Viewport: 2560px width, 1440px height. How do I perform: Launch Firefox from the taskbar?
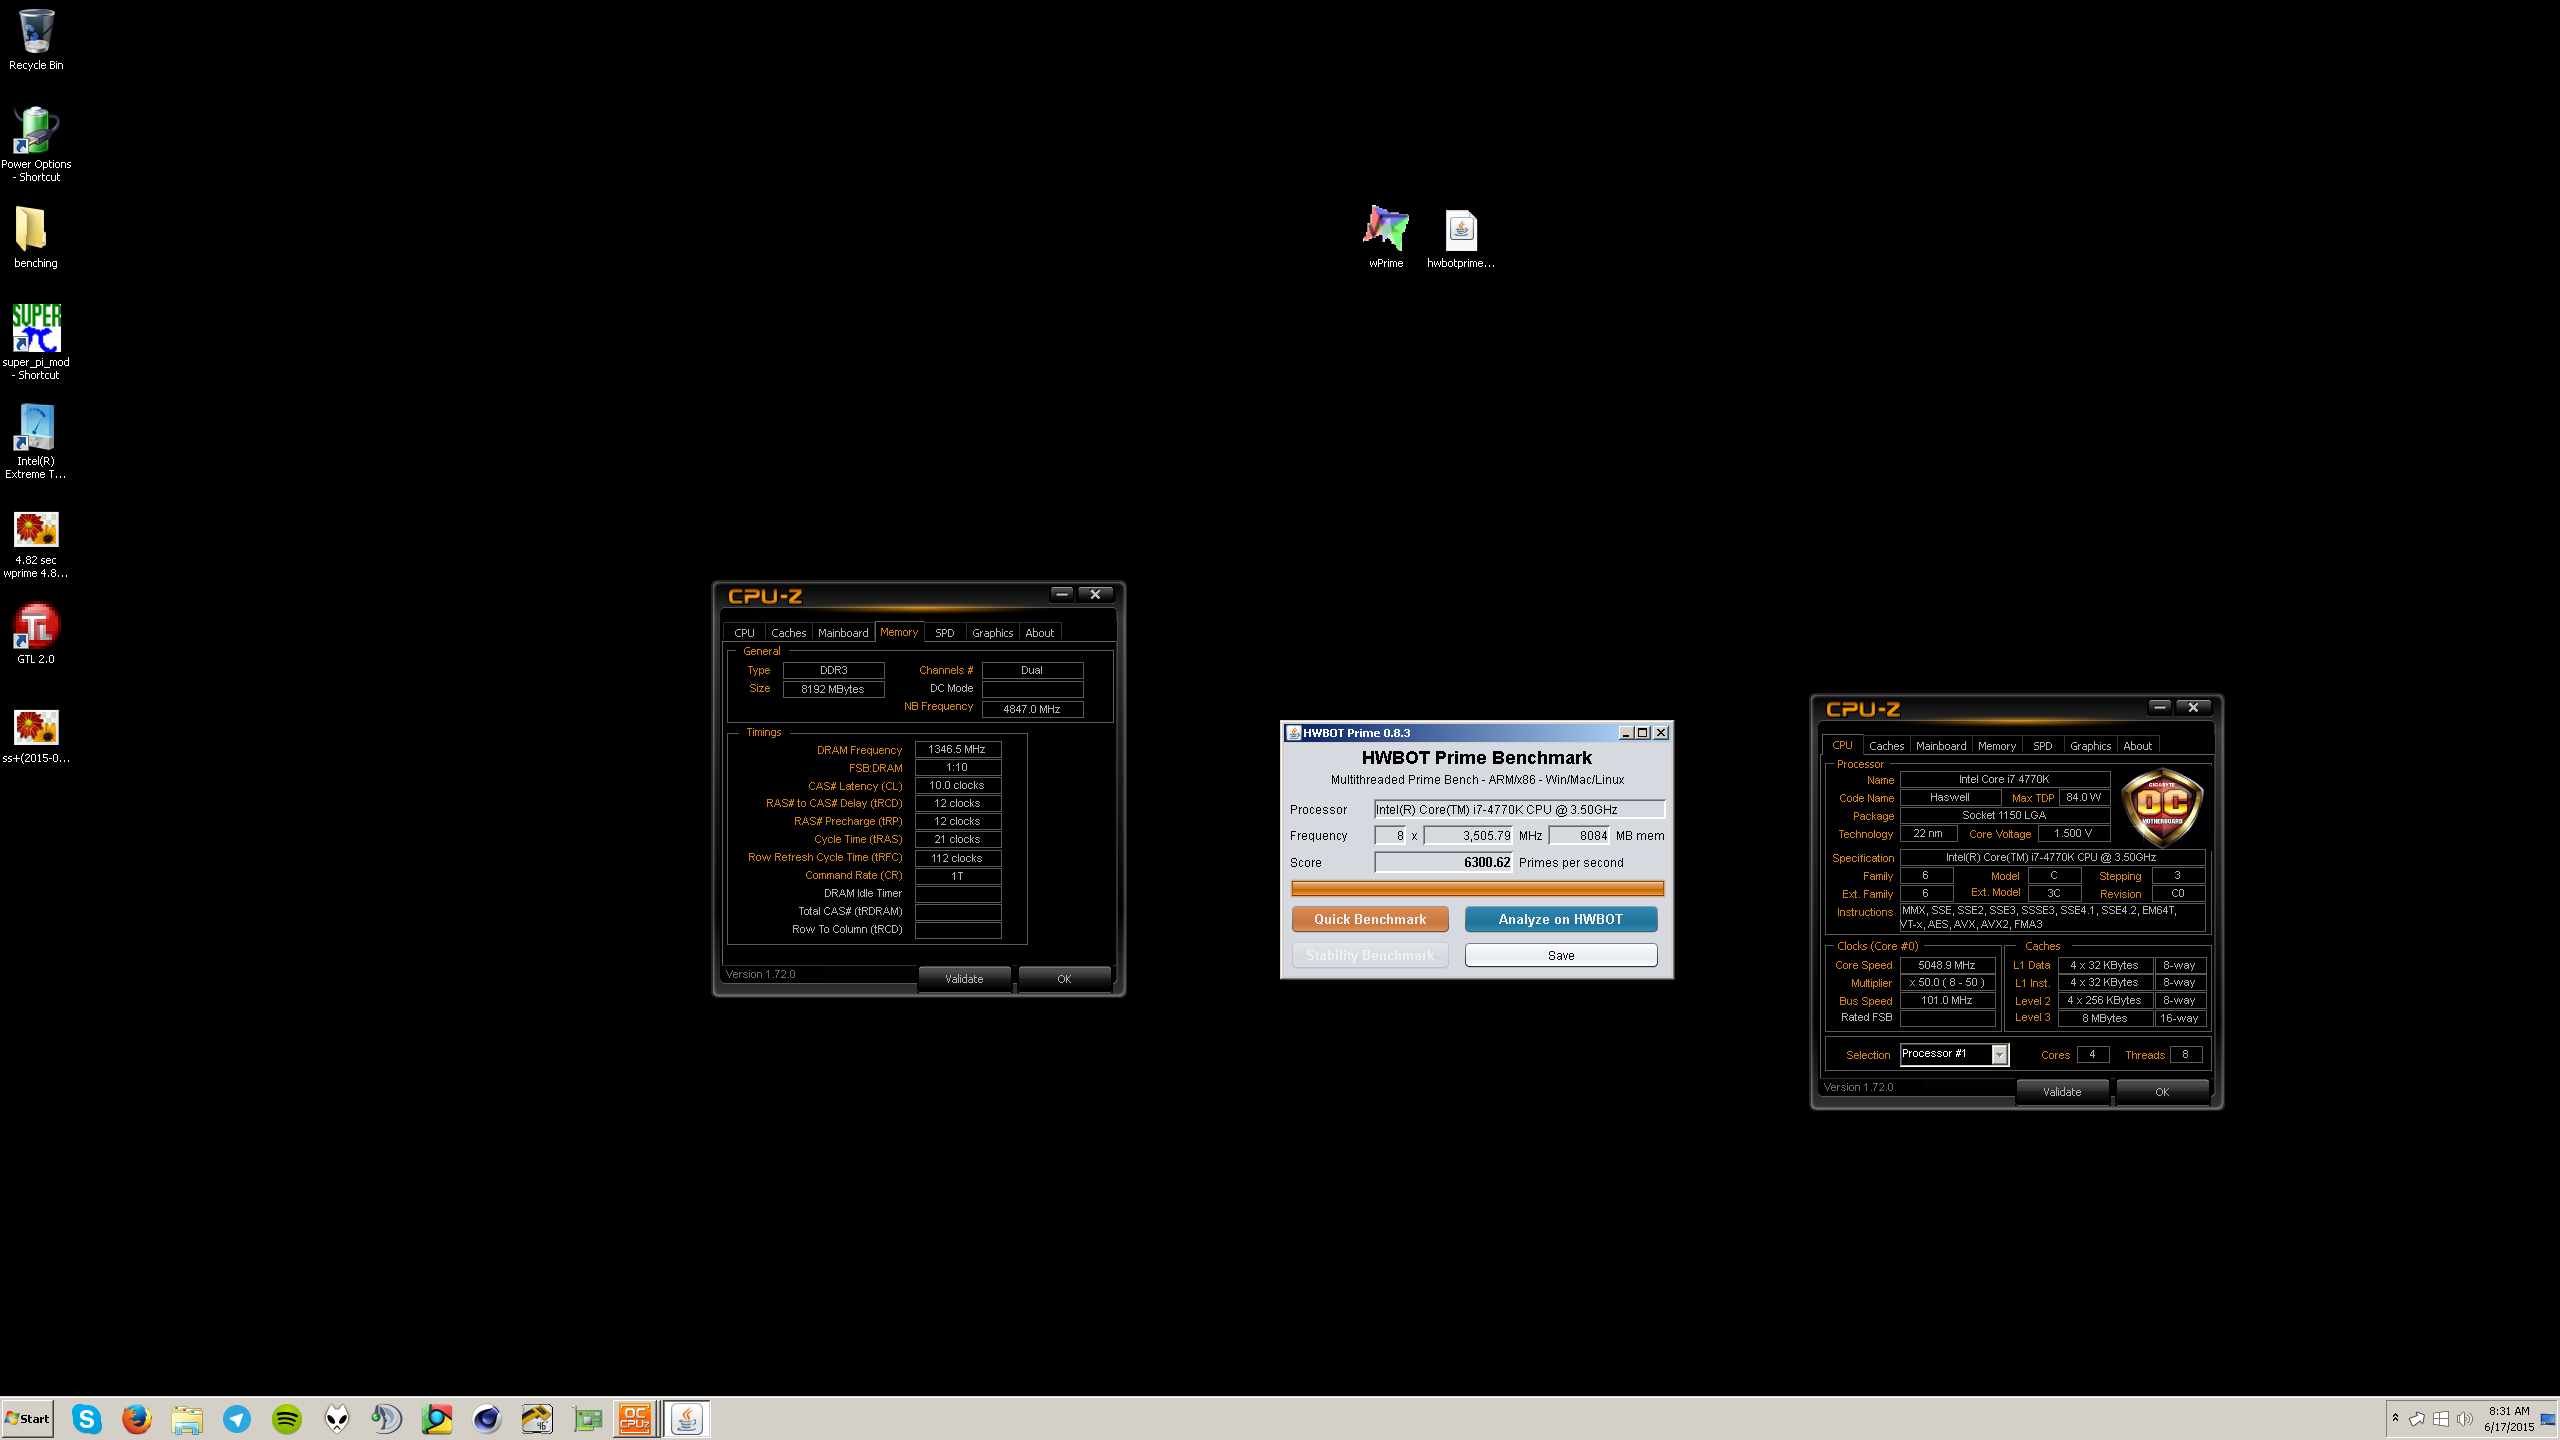tap(137, 1419)
